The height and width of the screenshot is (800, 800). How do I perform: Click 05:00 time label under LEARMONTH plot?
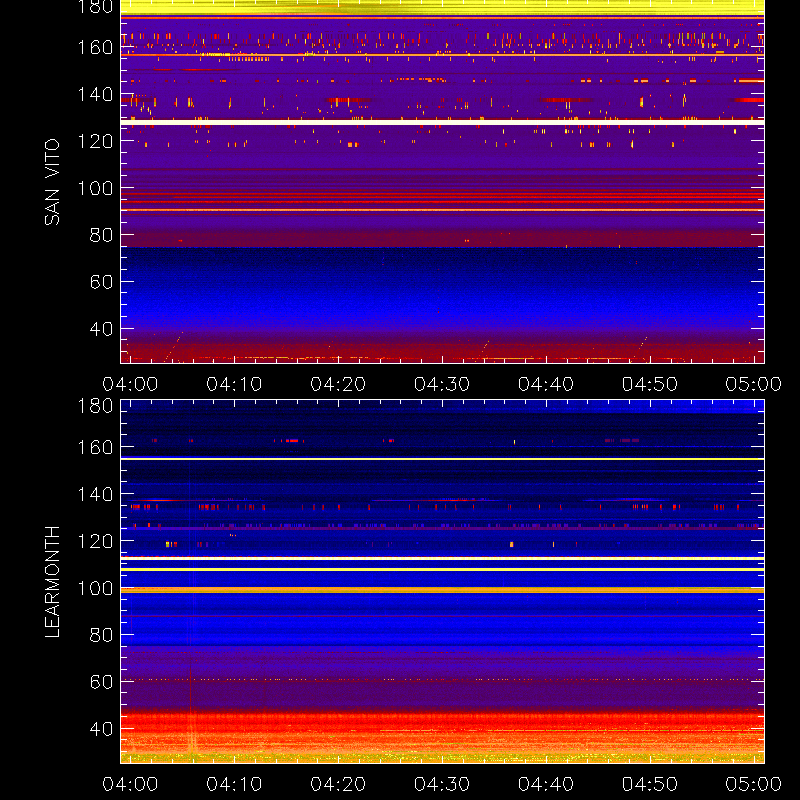[x=754, y=784]
